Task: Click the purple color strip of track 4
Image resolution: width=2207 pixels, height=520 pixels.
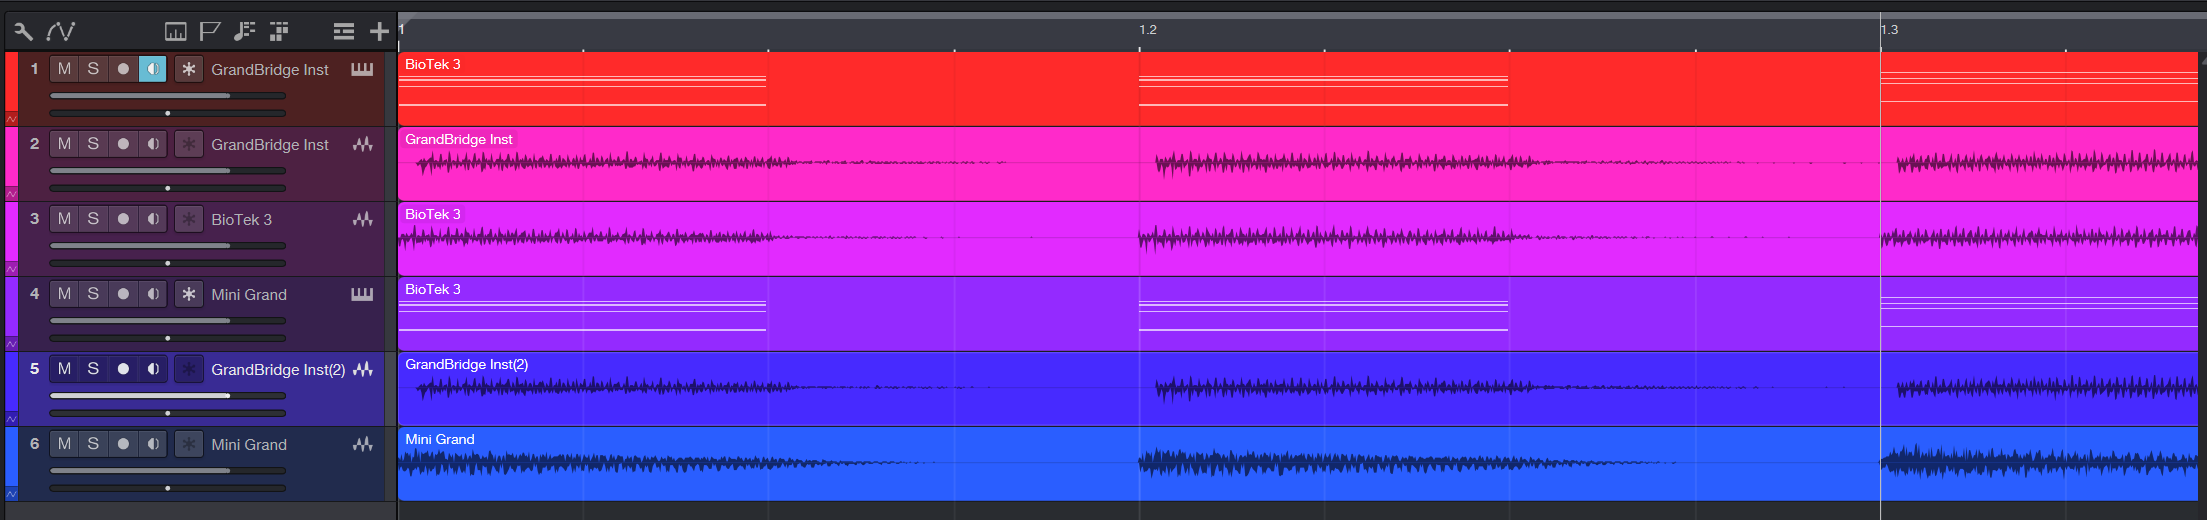Action: click(12, 306)
